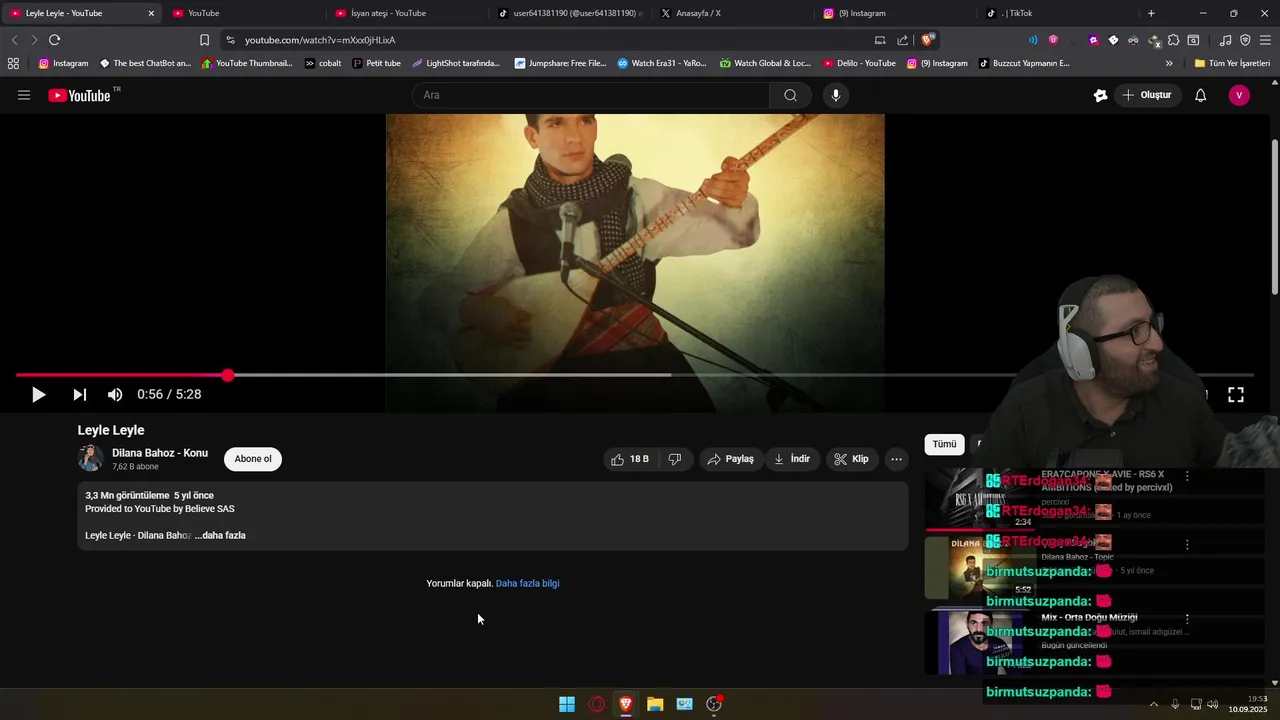Select the Tümü filter chip

click(945, 444)
